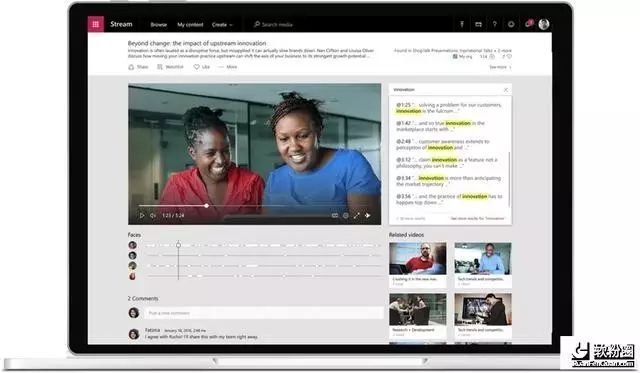Open My content in top navigation
Viewport: 640px width, 373px height.
pyautogui.click(x=190, y=25)
